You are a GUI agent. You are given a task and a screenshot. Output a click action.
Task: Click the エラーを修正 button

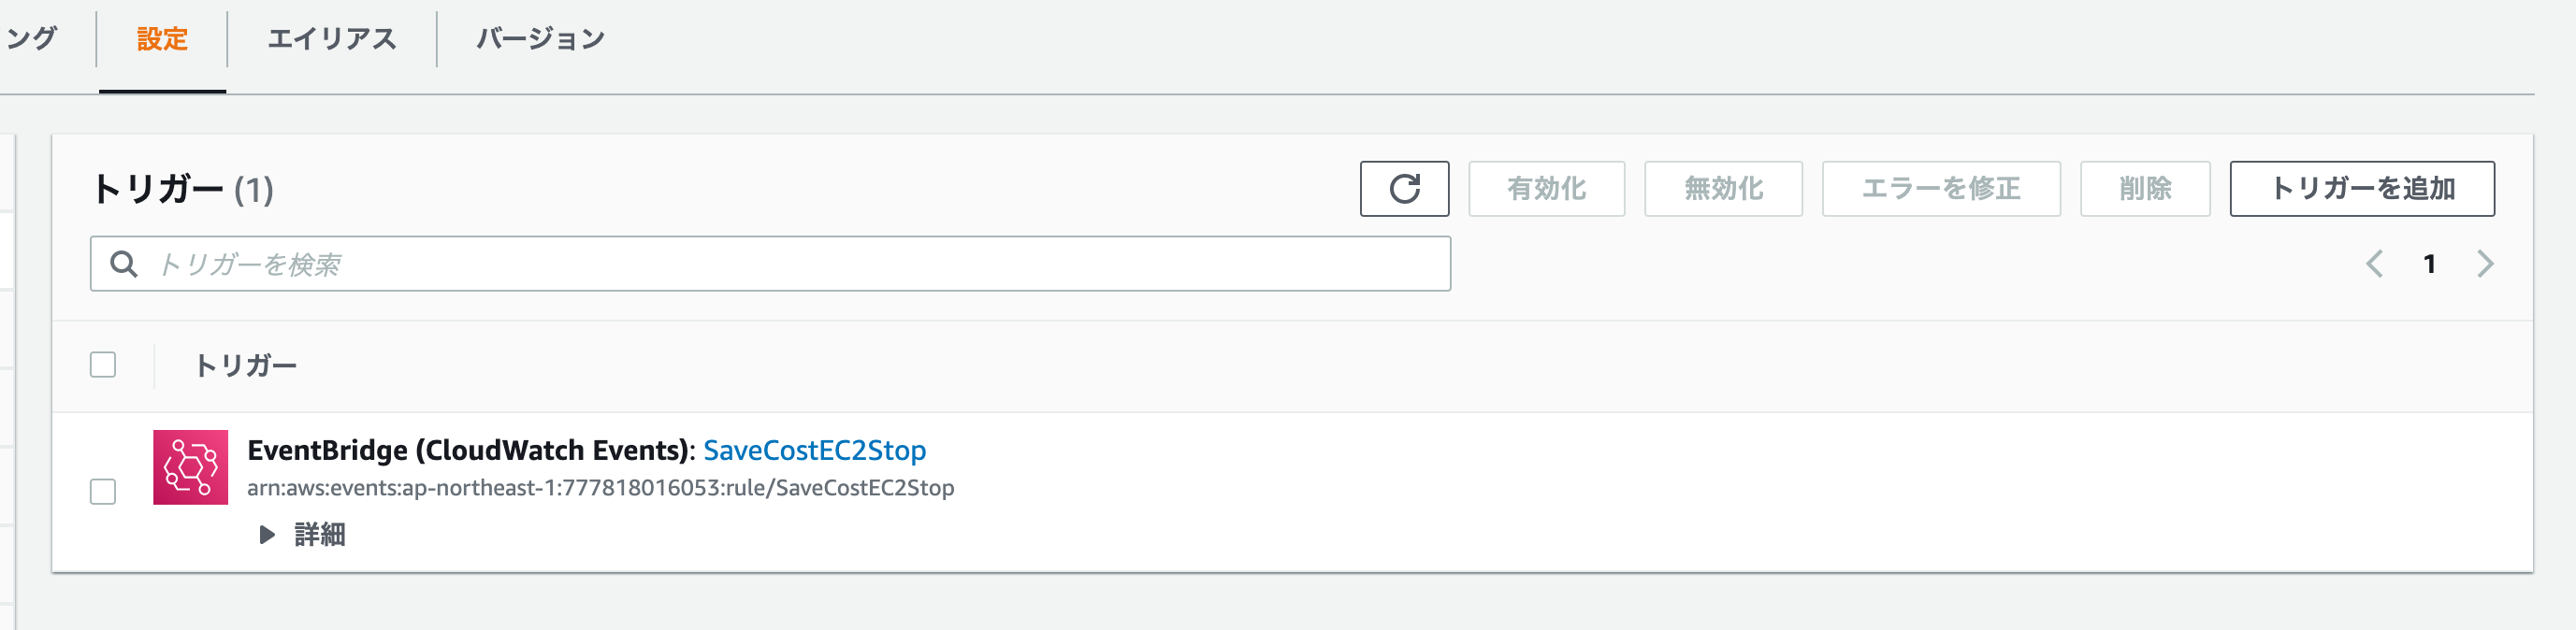point(1941,188)
